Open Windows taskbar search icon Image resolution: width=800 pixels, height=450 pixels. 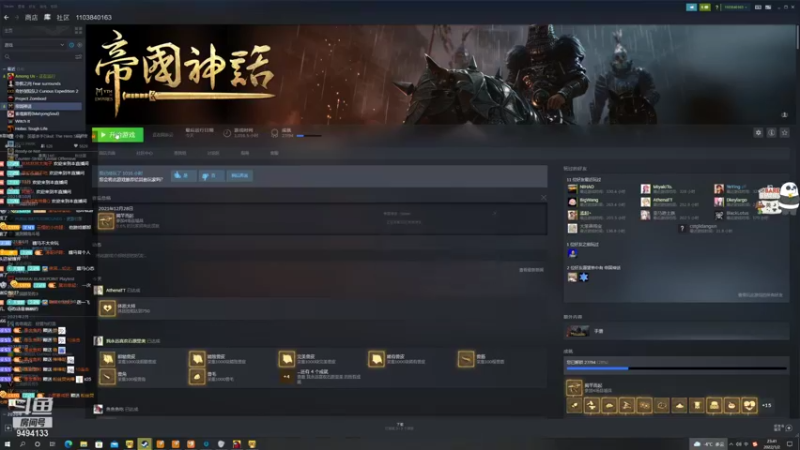point(22,444)
